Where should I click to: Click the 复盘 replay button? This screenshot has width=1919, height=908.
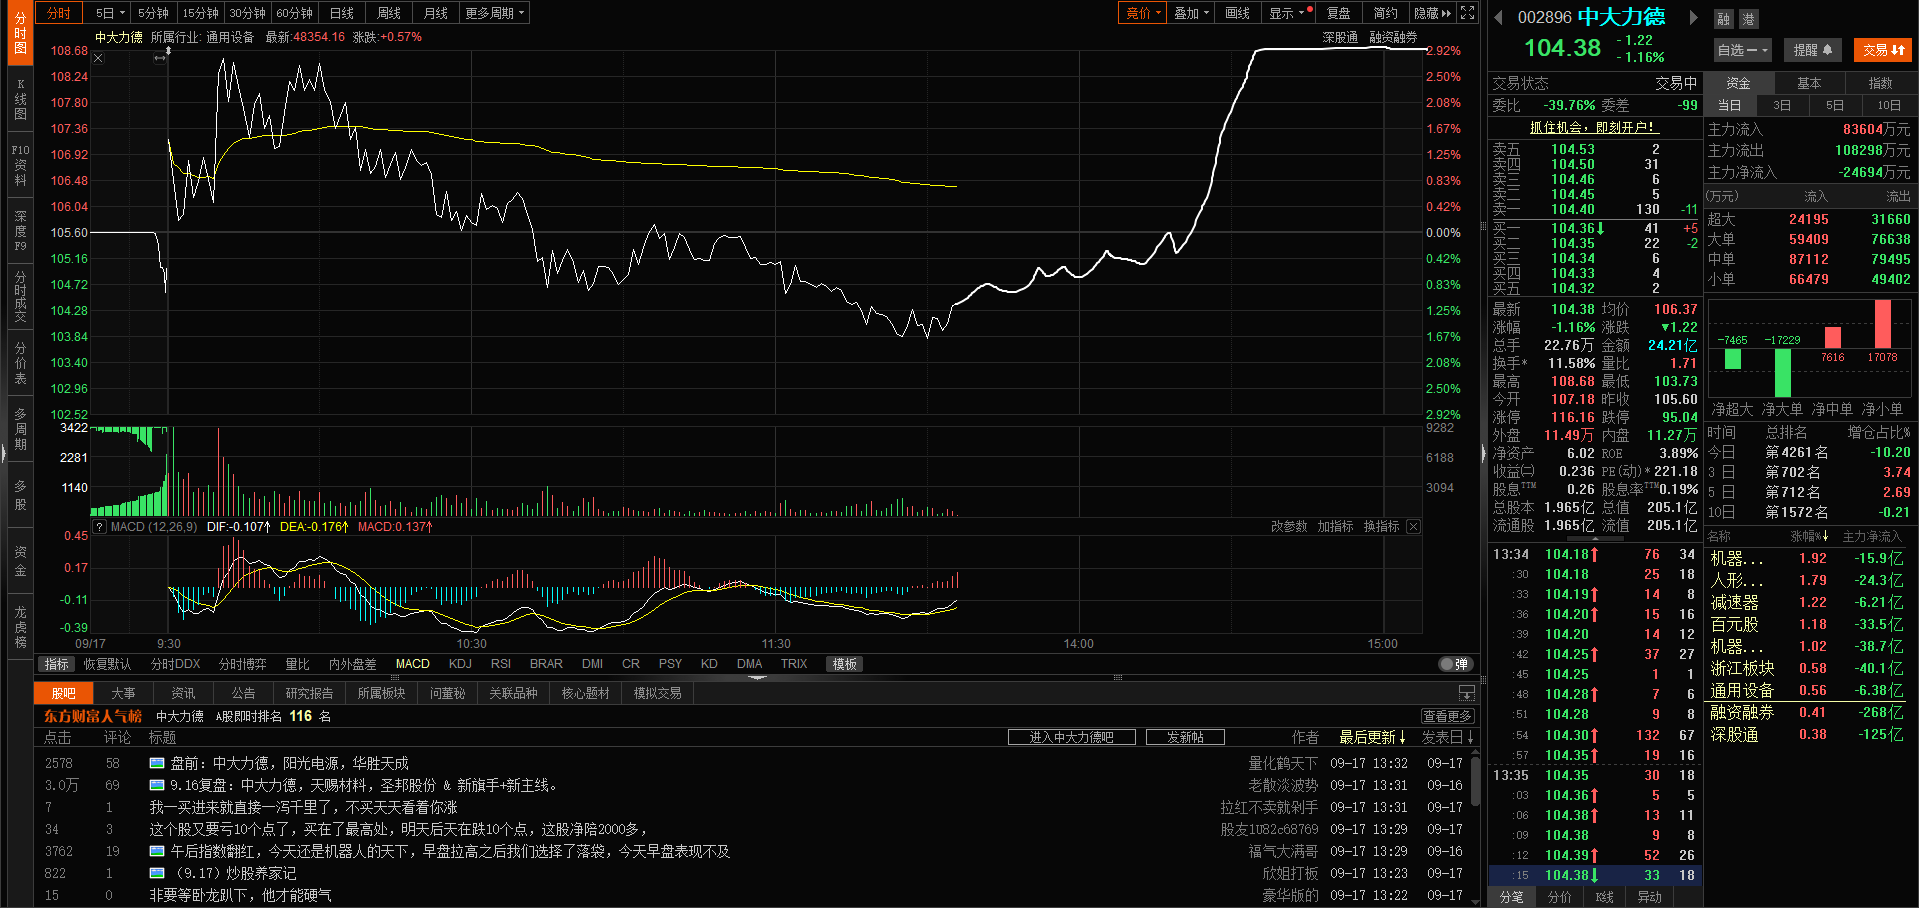coord(1338,13)
